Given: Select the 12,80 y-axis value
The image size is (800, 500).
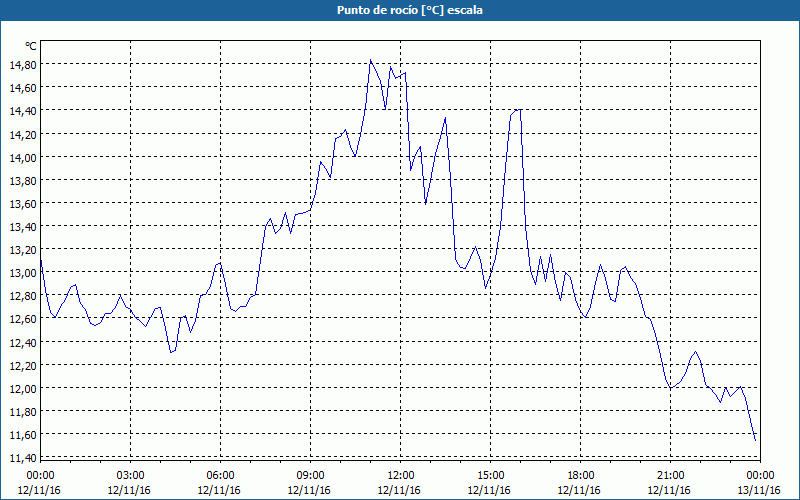Looking at the screenshot, I should 22,295.
